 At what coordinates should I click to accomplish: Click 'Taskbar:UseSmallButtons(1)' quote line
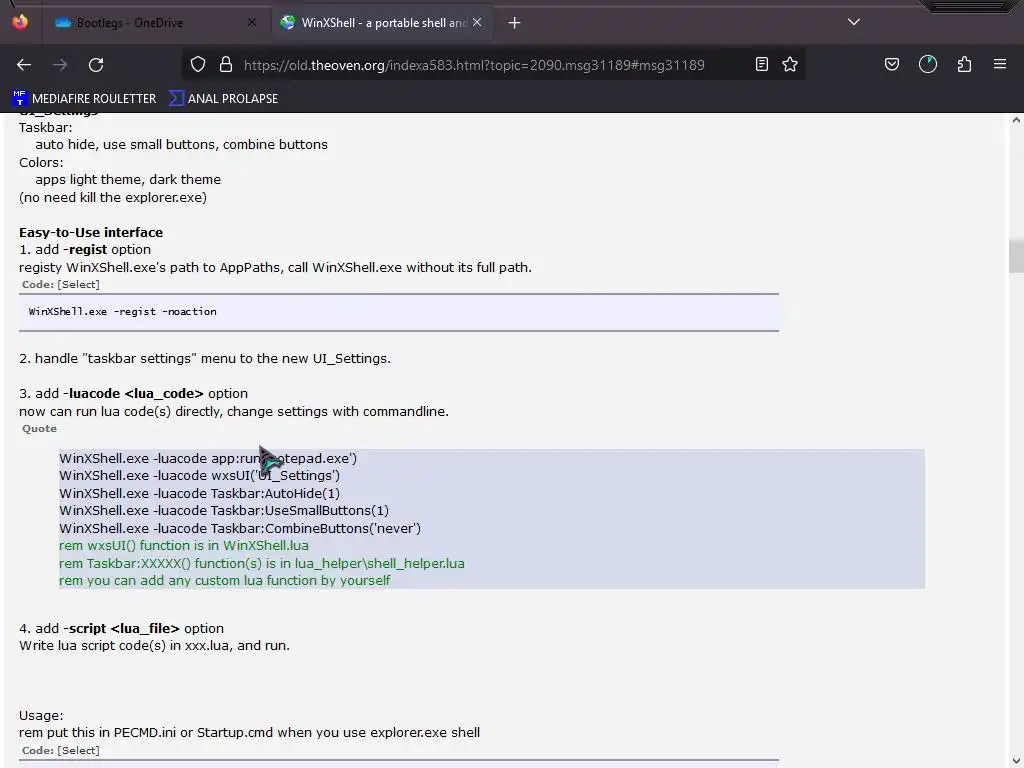[224, 511]
